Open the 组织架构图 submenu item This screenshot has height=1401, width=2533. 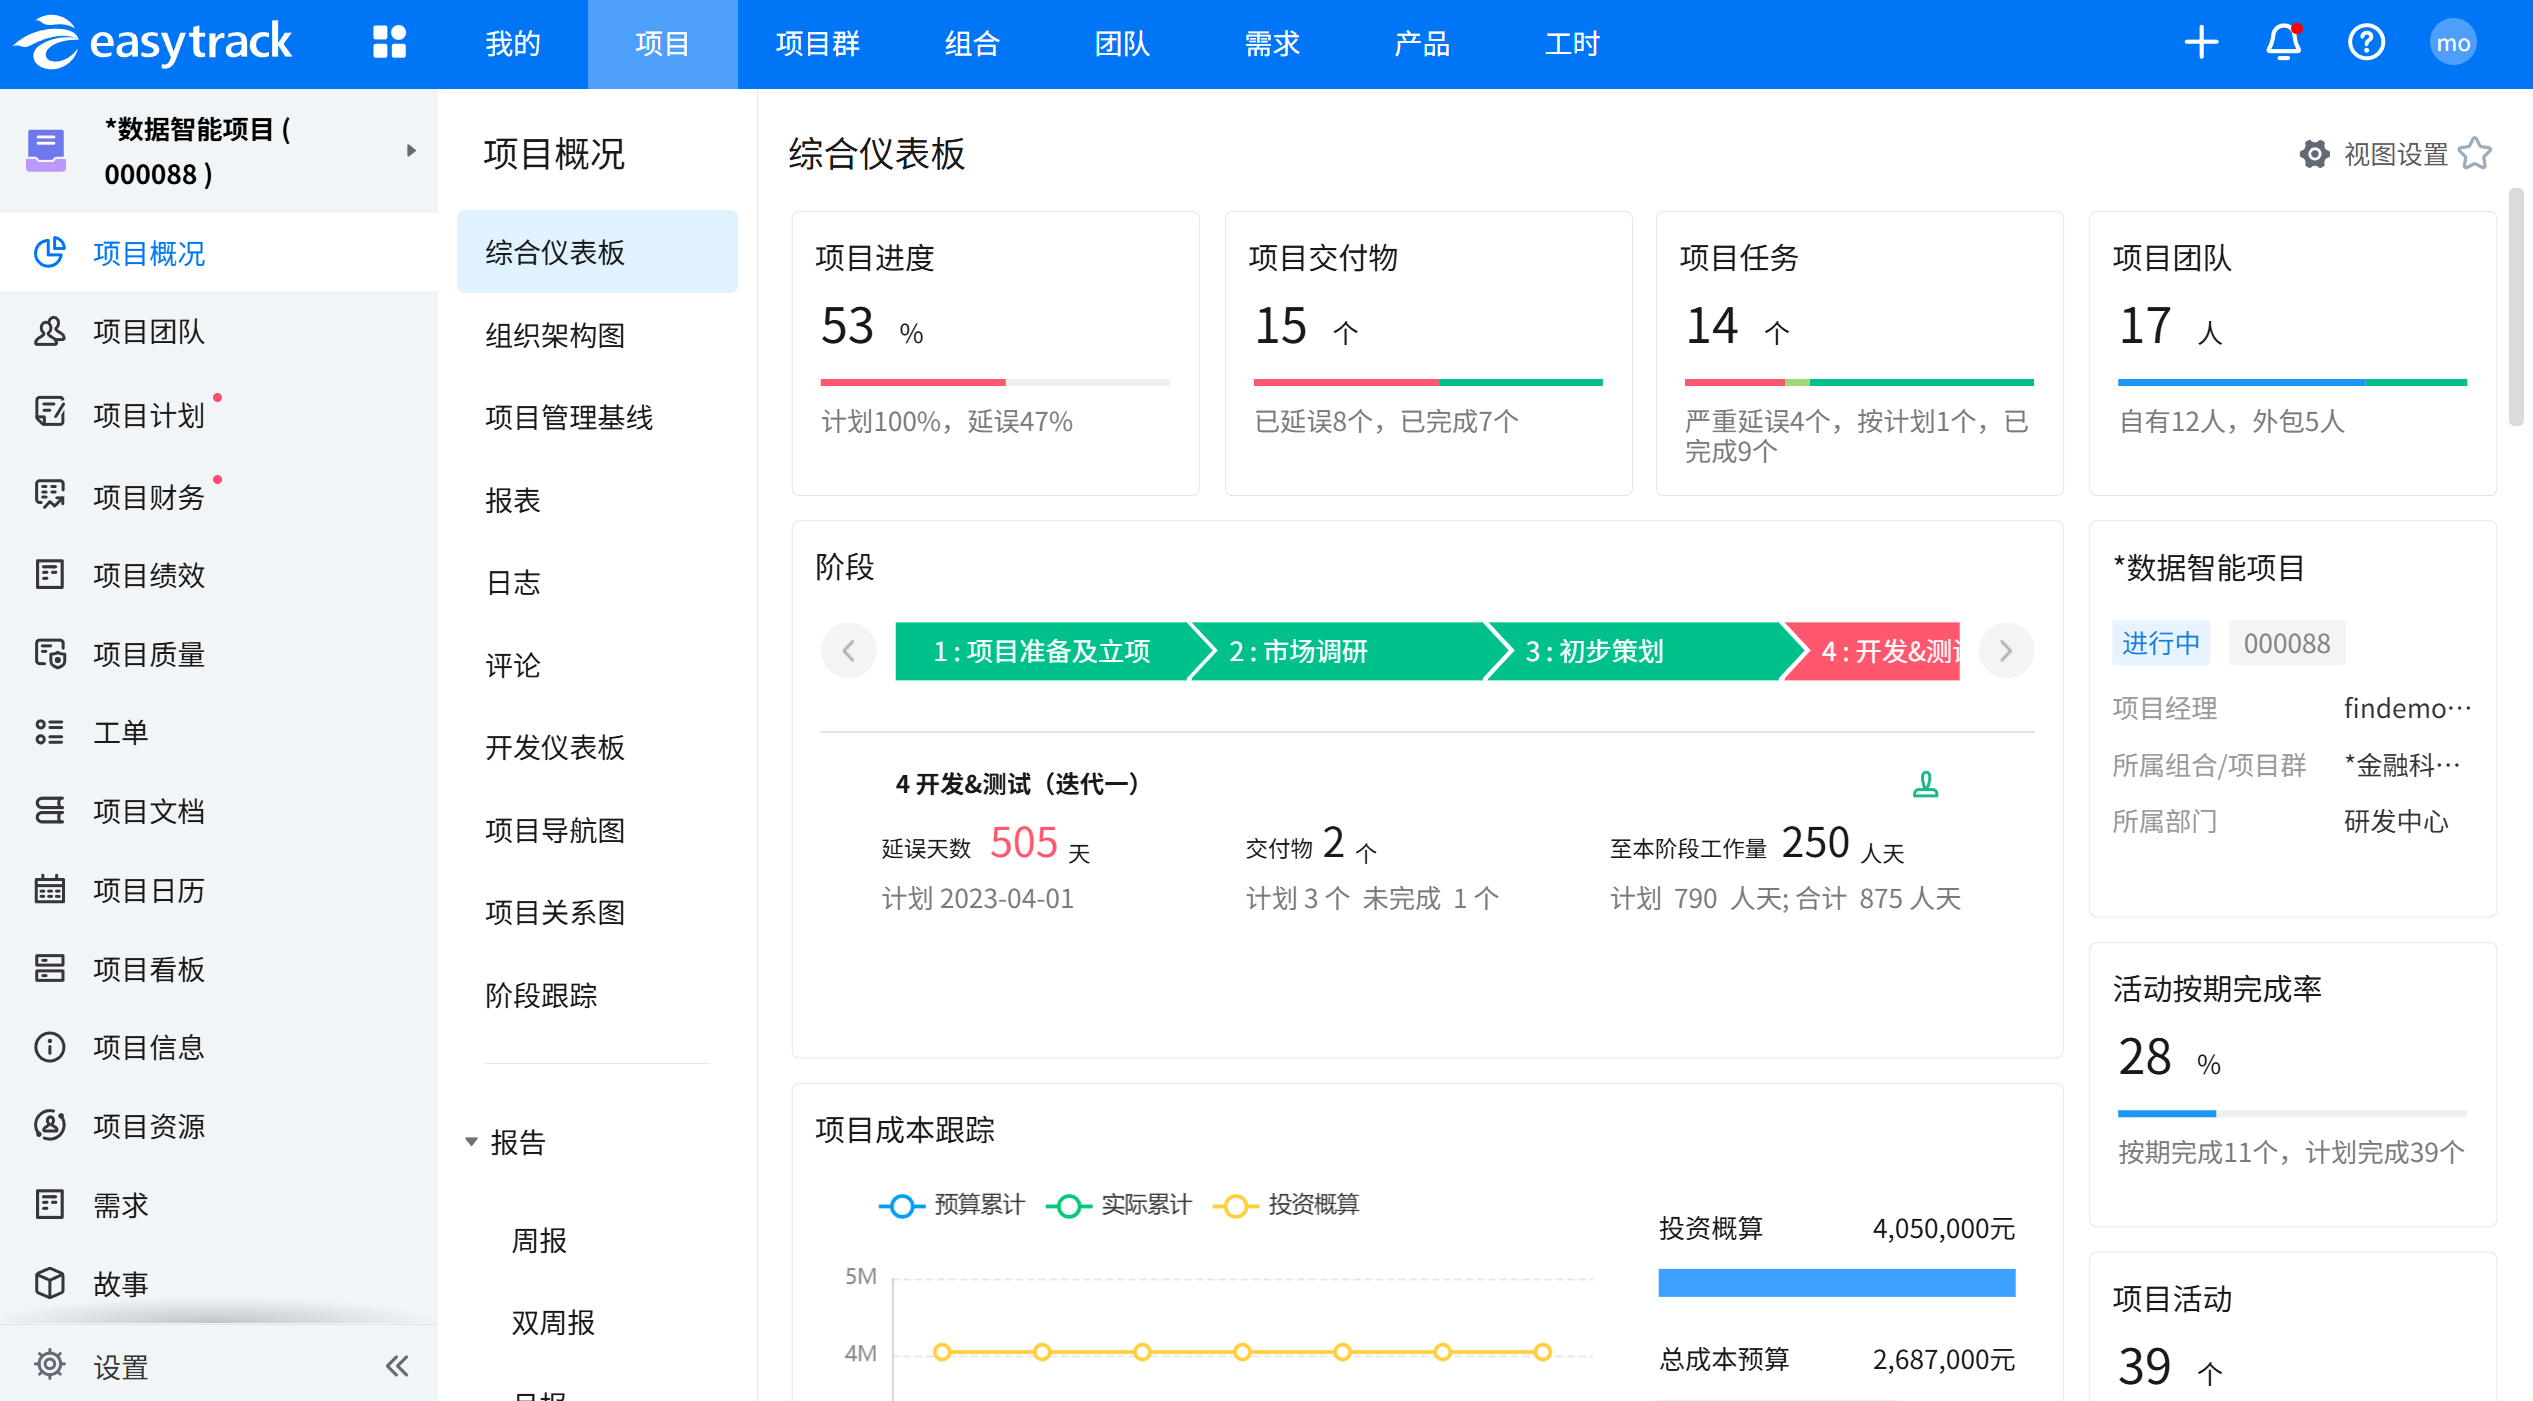coord(556,335)
